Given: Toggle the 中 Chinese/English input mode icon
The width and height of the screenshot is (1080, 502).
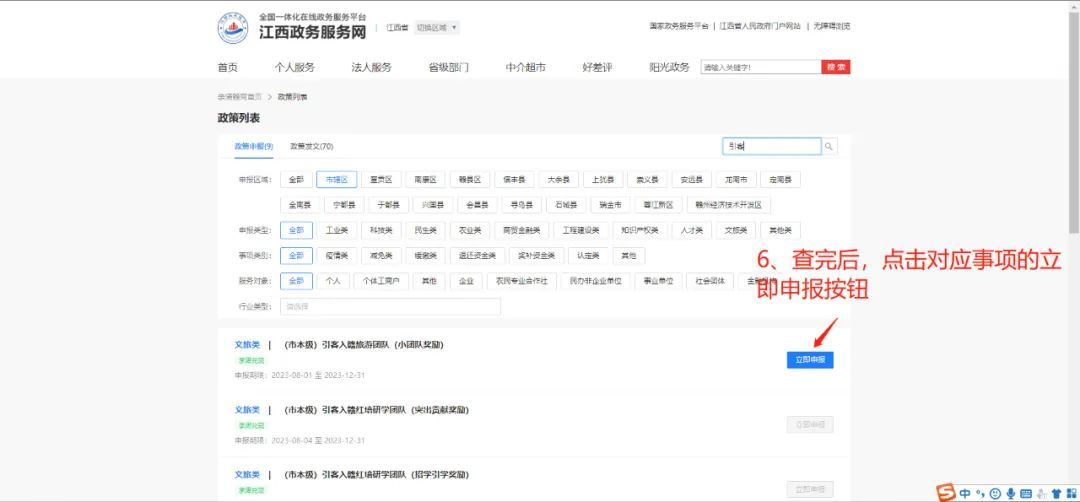Looking at the screenshot, I should 966,493.
